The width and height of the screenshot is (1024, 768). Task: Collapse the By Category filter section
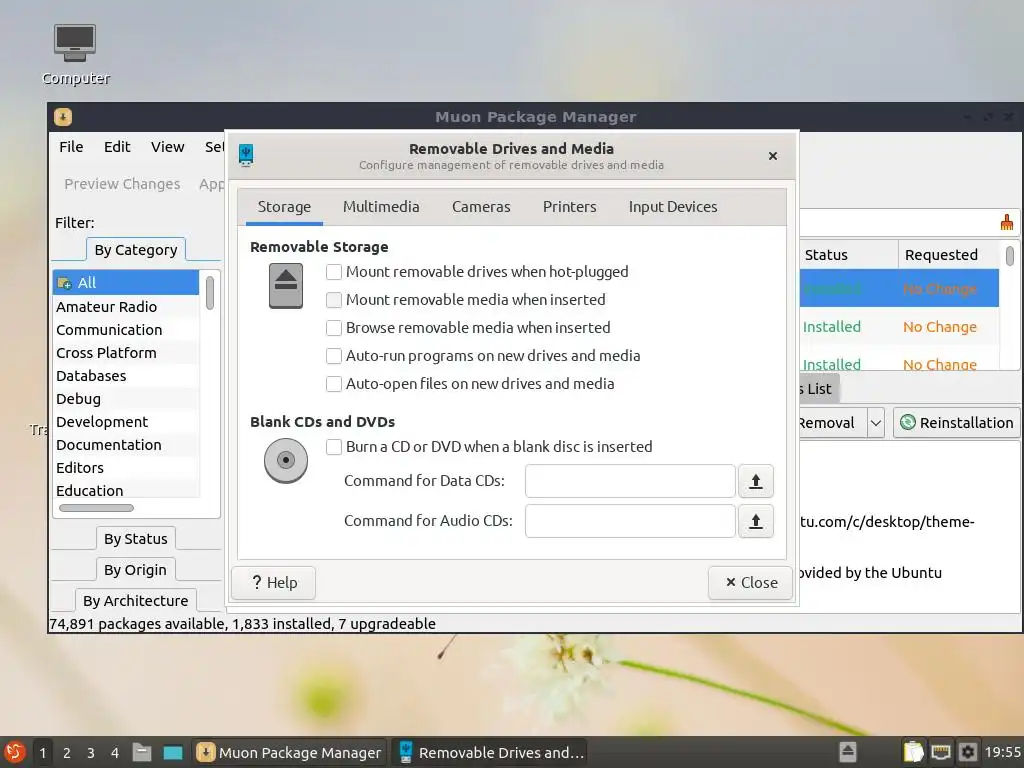[x=135, y=249]
